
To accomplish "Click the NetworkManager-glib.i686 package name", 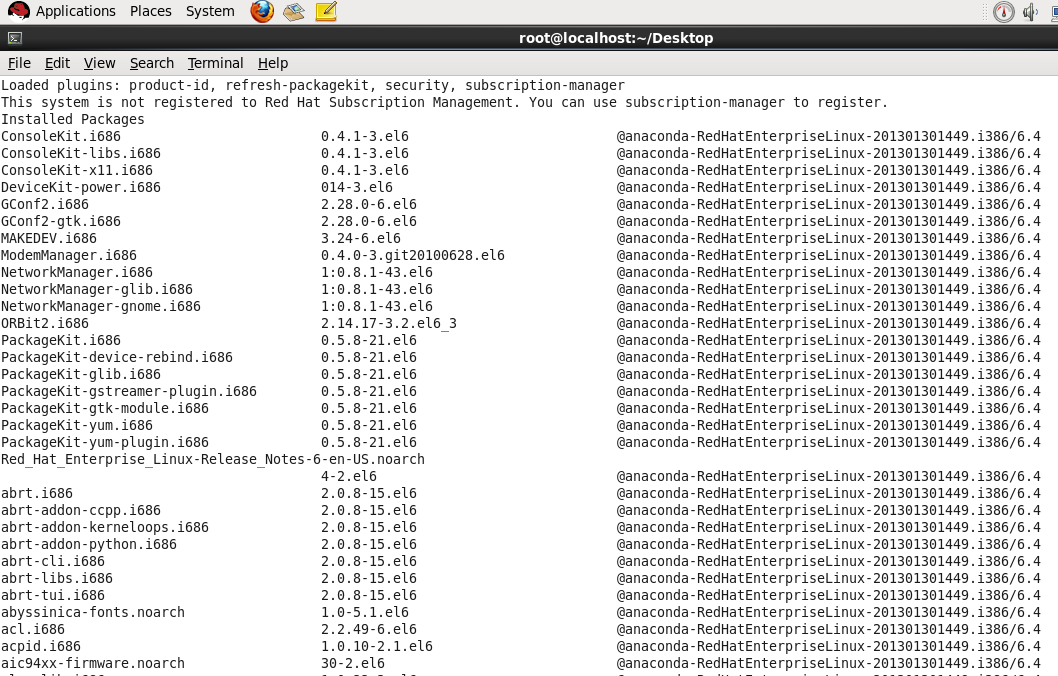I will (x=96, y=289).
